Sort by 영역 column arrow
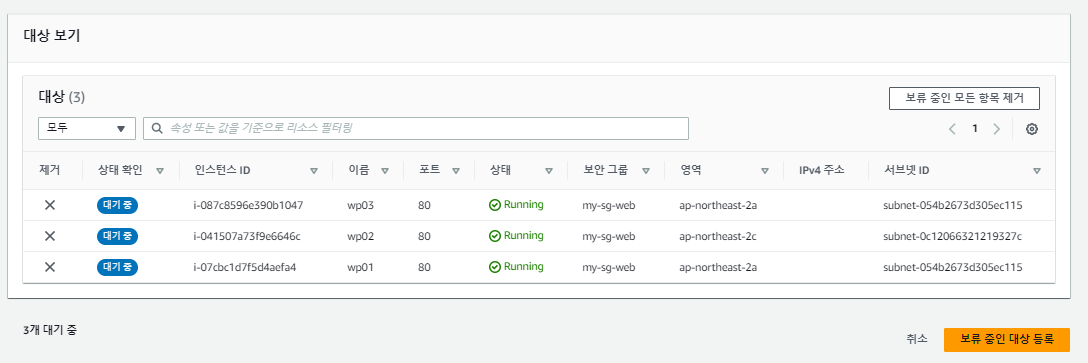The height and width of the screenshot is (363, 1088). tap(765, 171)
